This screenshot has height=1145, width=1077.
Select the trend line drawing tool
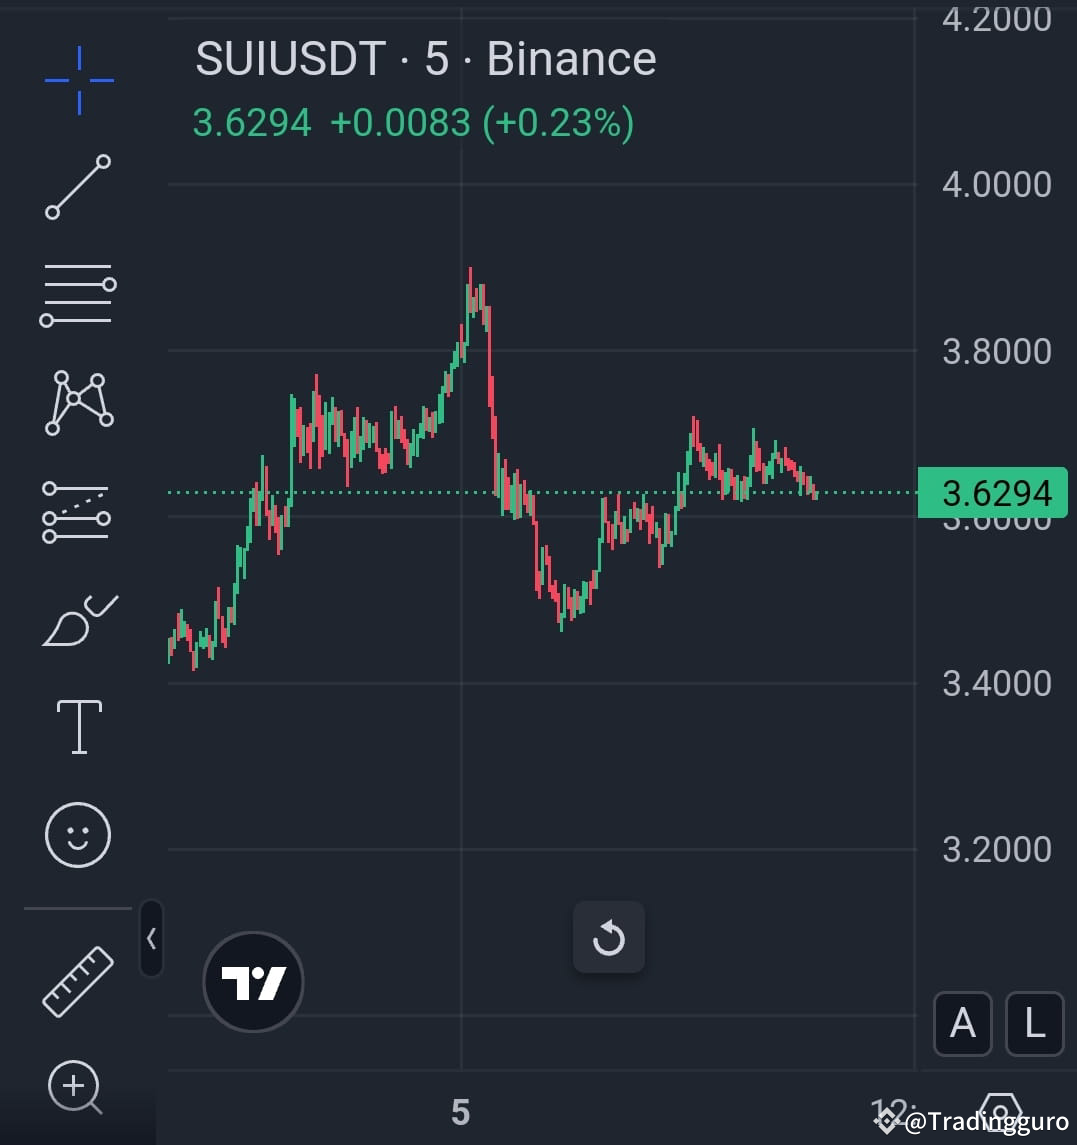tap(78, 189)
